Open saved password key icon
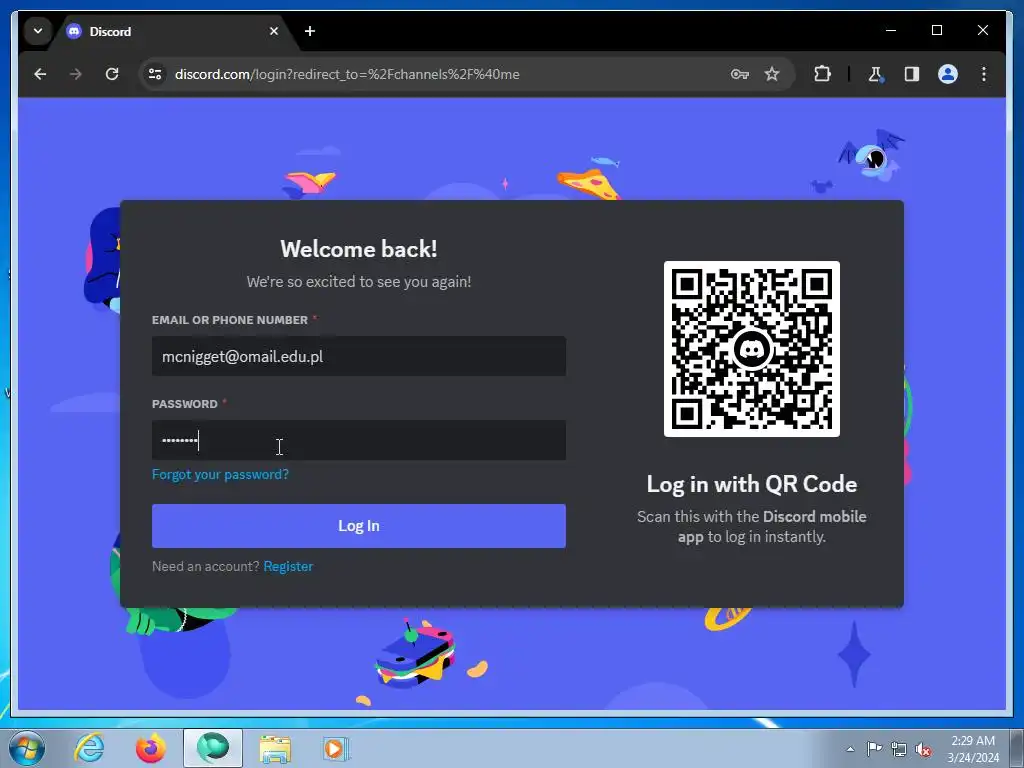Image resolution: width=1024 pixels, height=768 pixels. click(x=739, y=74)
